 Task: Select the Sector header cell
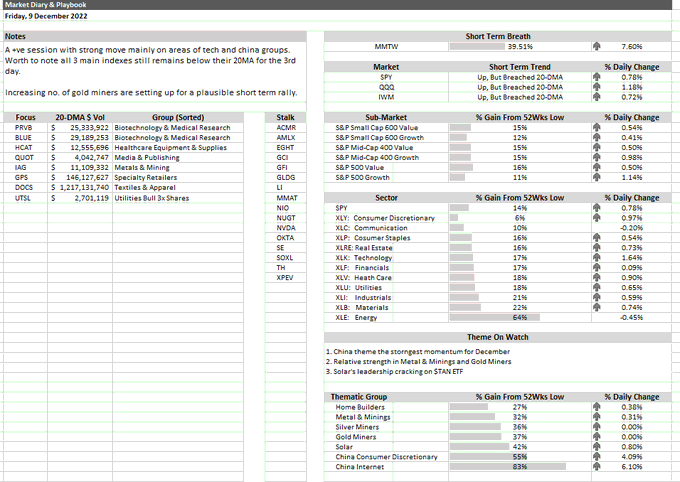click(x=386, y=198)
